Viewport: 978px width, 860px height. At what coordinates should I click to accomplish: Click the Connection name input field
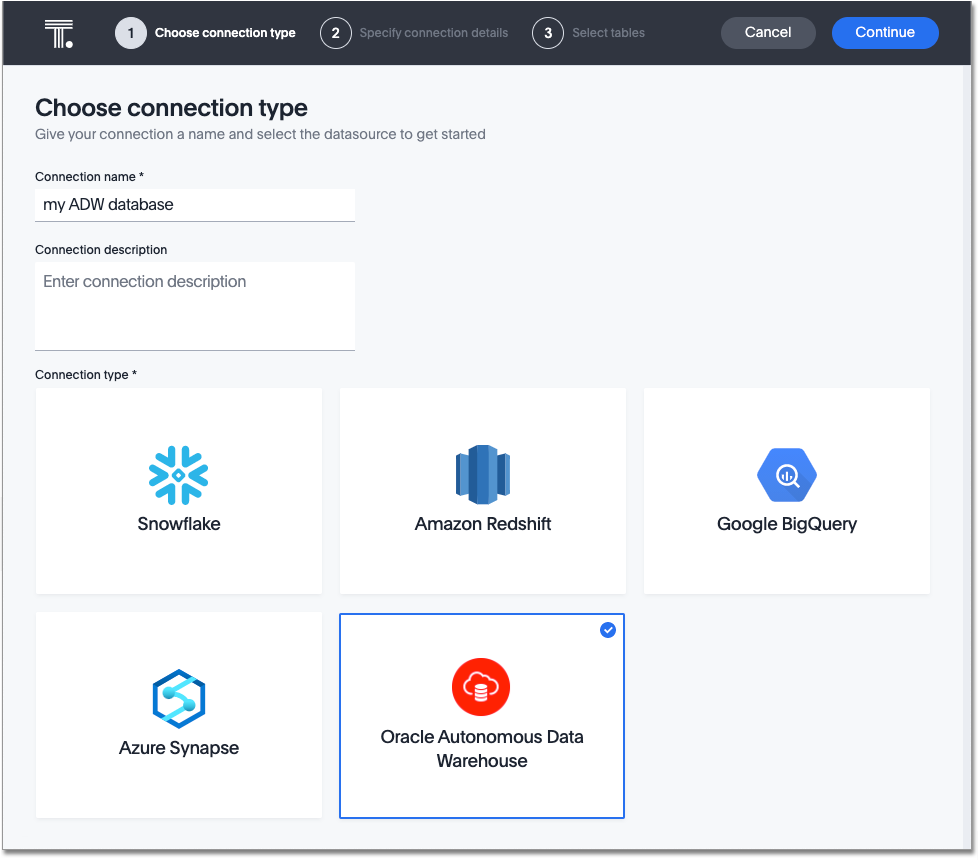click(195, 205)
